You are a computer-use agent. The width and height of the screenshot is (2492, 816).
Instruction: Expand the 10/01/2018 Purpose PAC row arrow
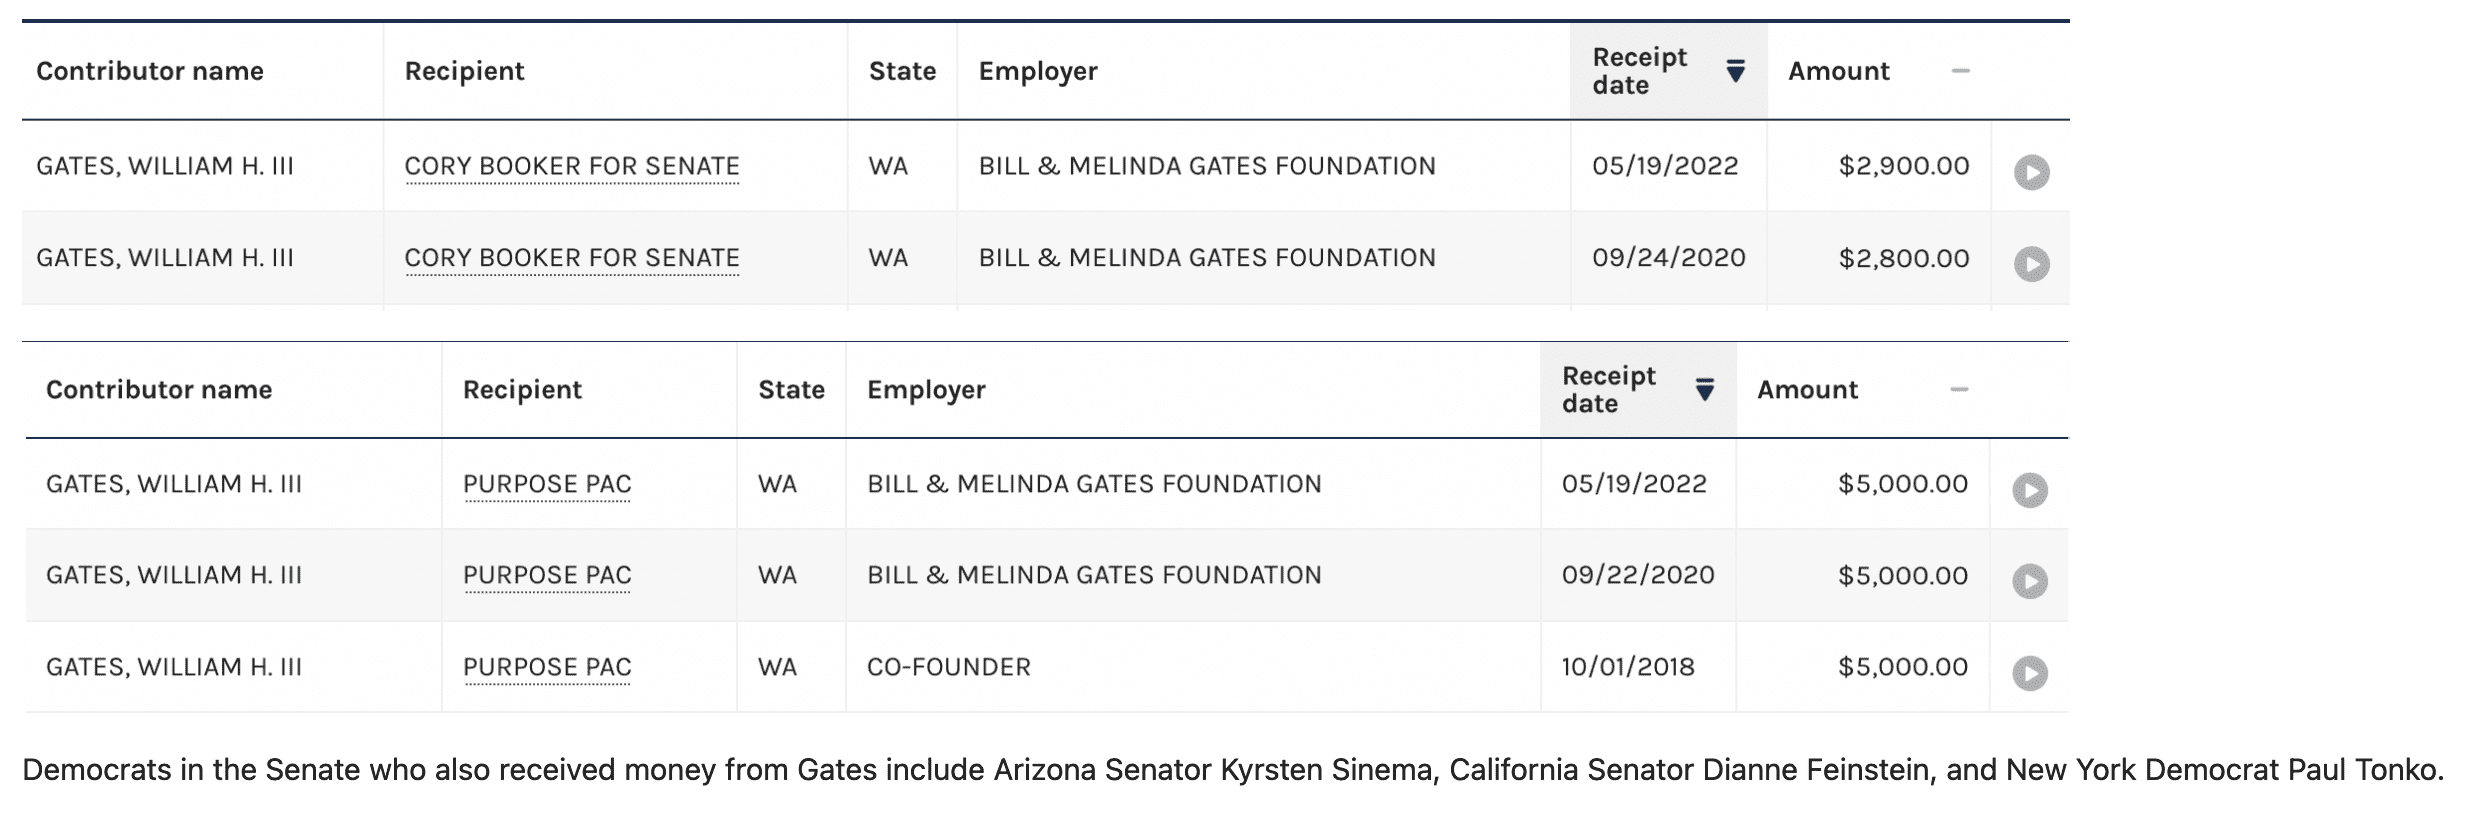coord(2029,673)
